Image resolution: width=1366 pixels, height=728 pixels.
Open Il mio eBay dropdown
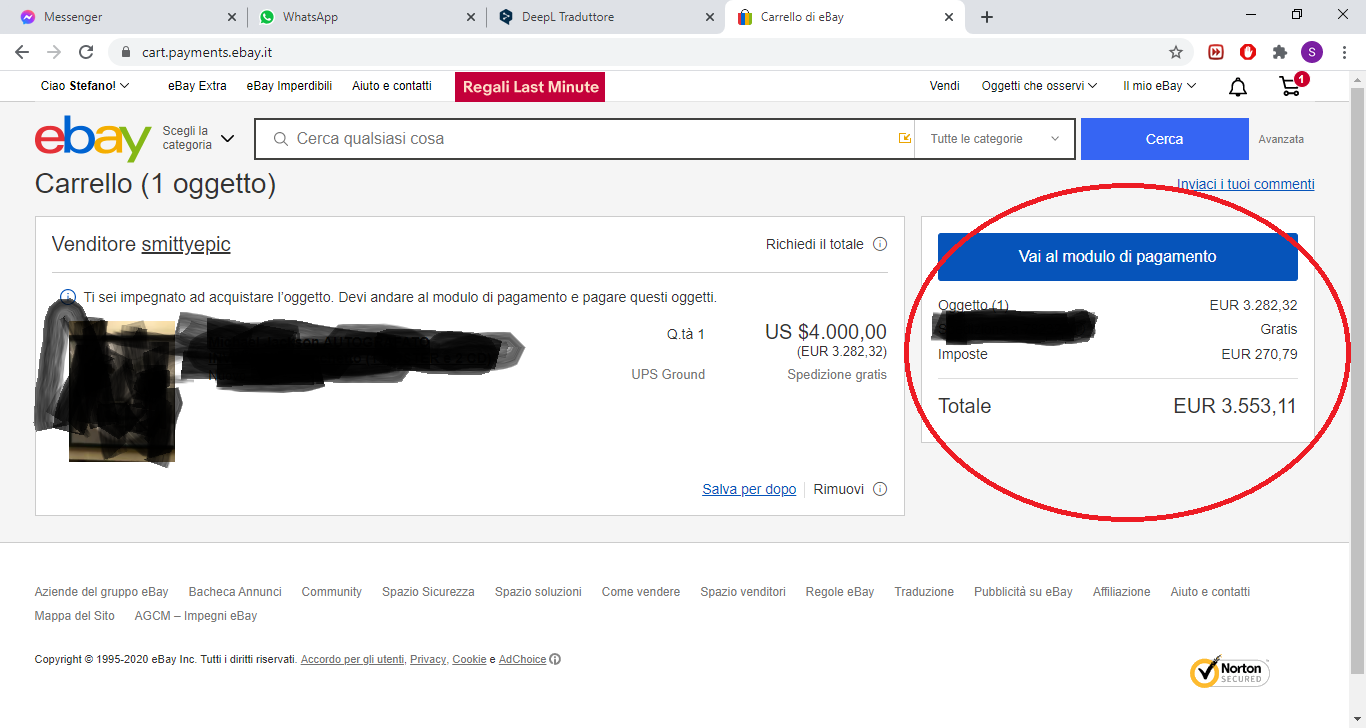pyautogui.click(x=1159, y=86)
